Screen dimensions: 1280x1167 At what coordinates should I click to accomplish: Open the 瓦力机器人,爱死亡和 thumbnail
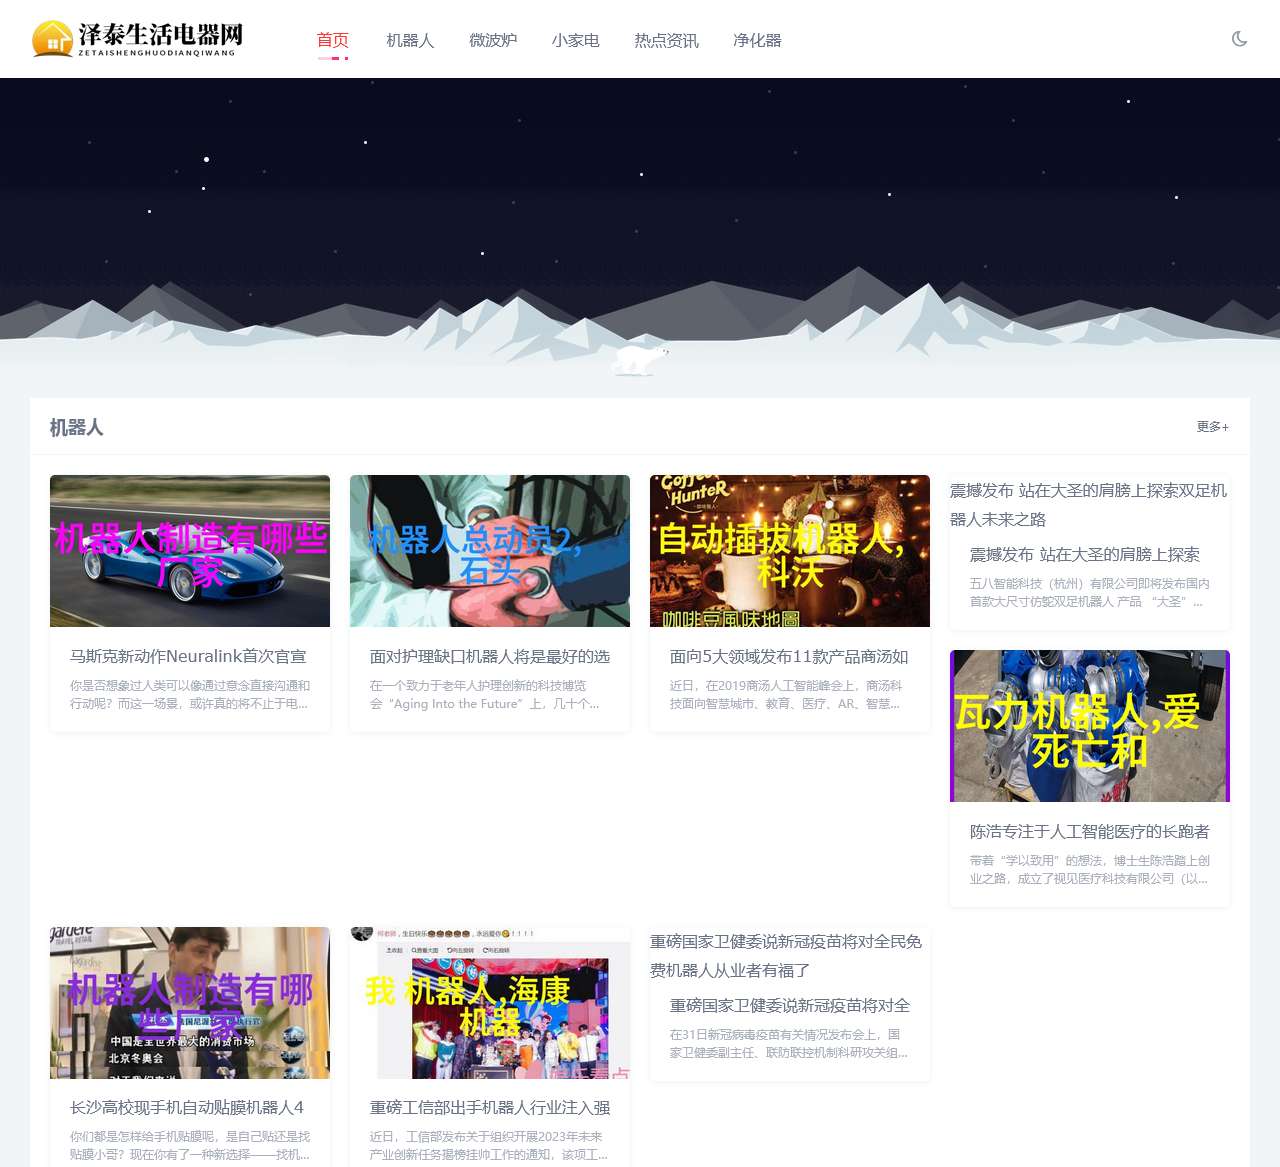click(1090, 726)
